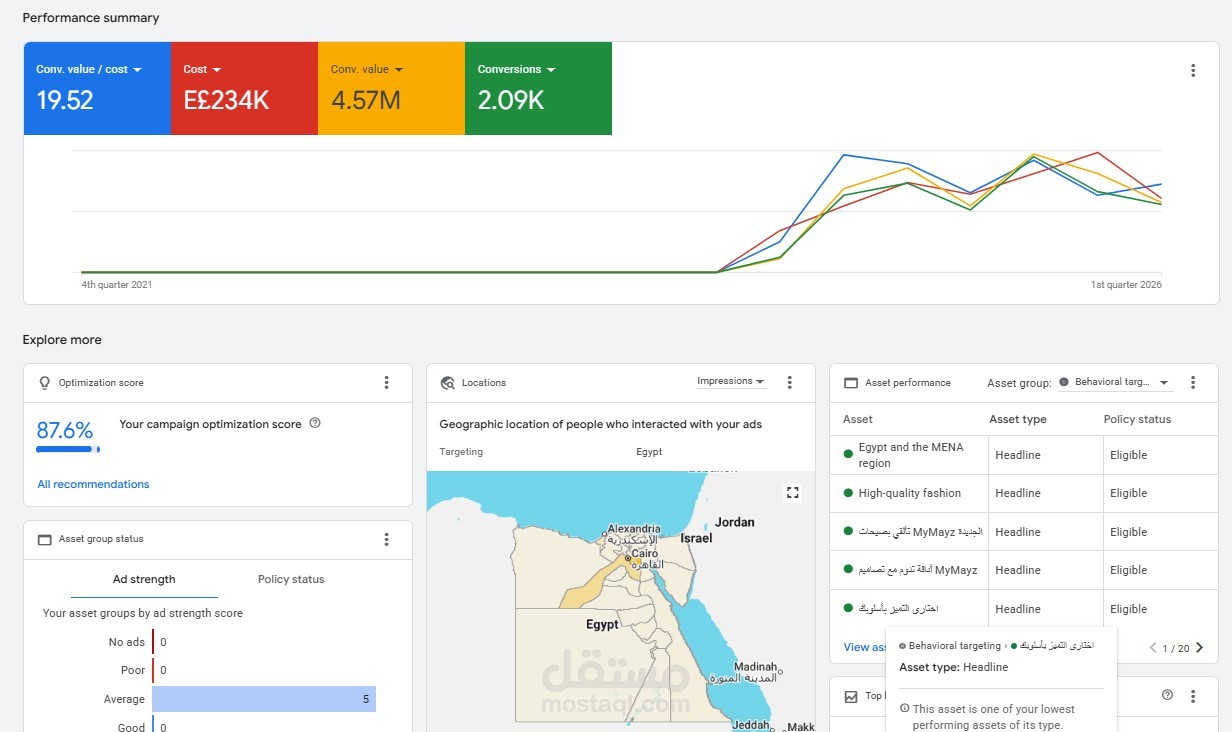Go to previous page of assets
The width and height of the screenshot is (1232, 732).
1152,648
